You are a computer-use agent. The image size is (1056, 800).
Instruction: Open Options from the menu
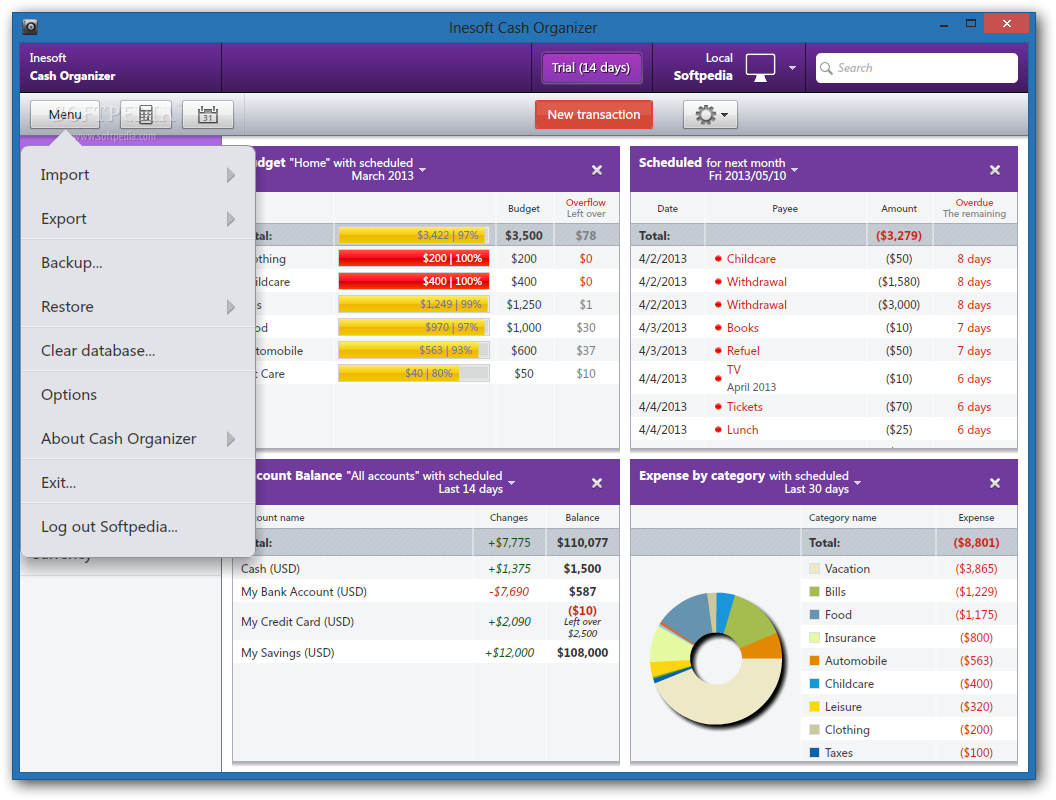(138, 395)
